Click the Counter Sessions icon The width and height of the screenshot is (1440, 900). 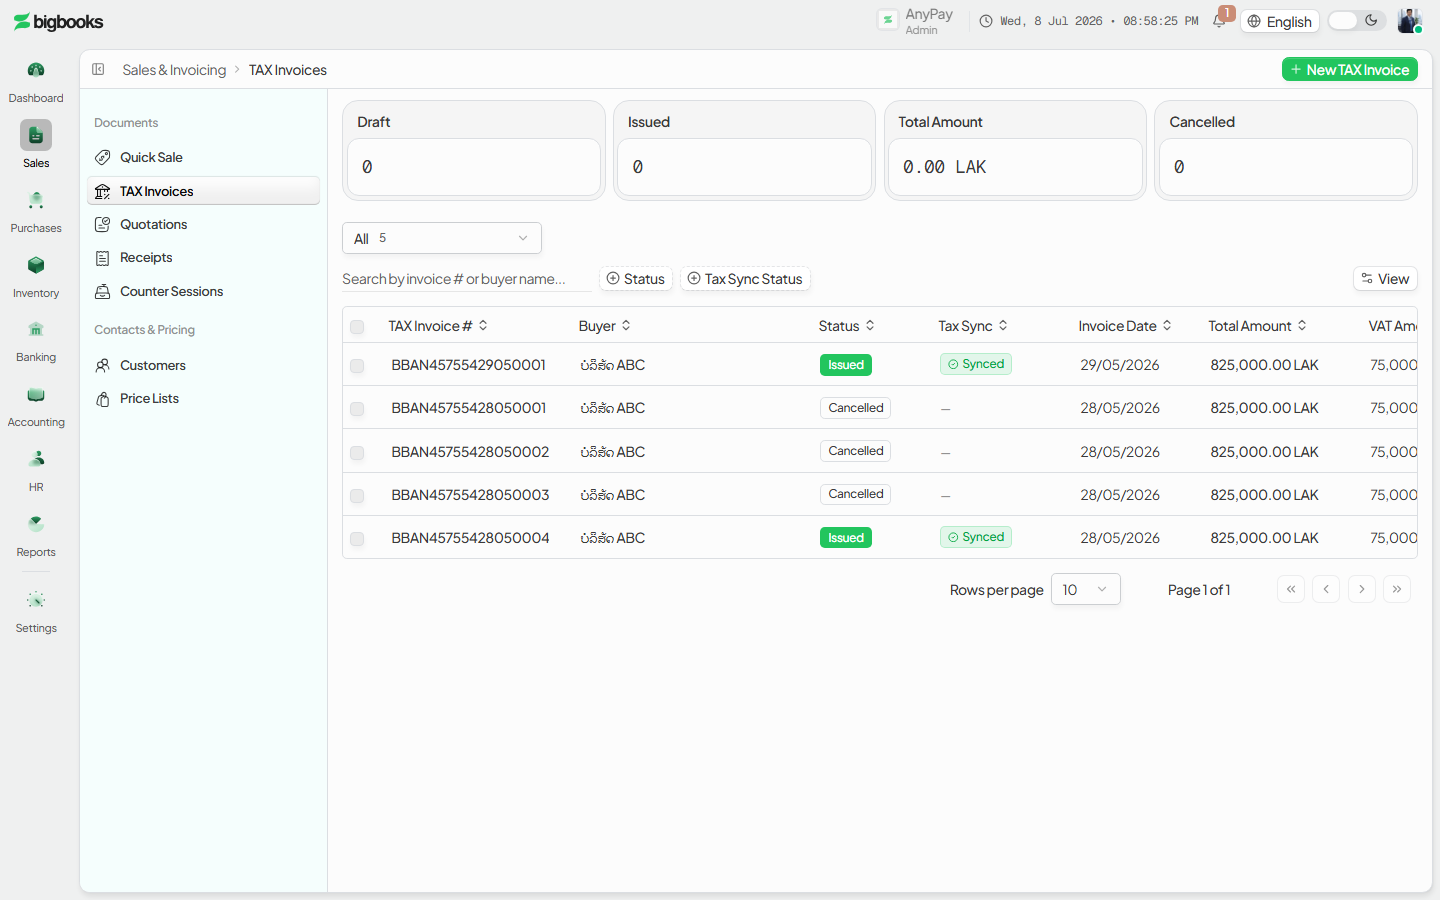[102, 291]
